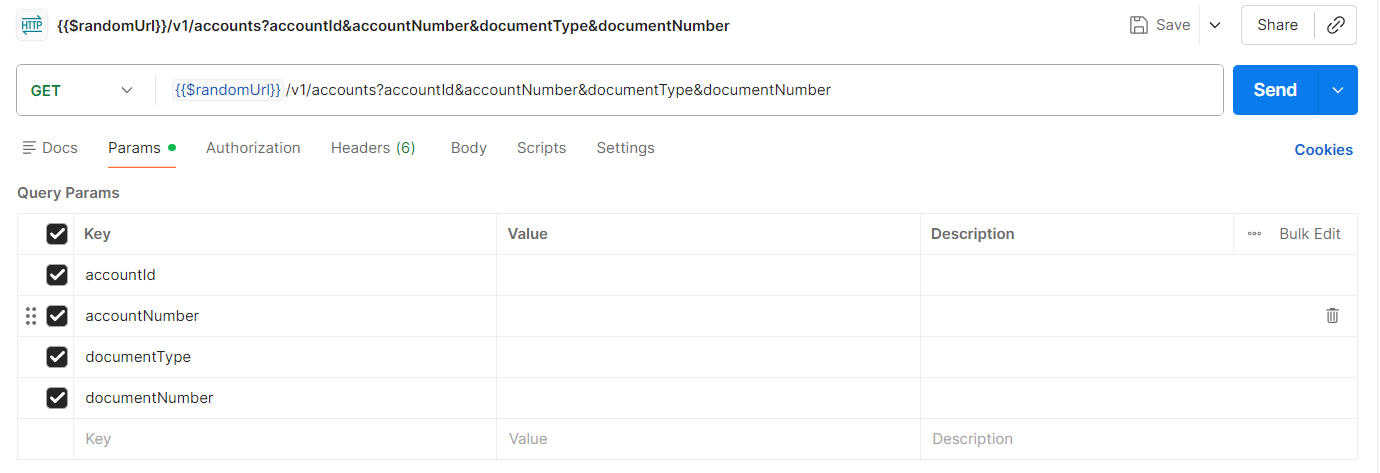Click the accountId key cell
The height and width of the screenshot is (473, 1380).
tap(285, 275)
